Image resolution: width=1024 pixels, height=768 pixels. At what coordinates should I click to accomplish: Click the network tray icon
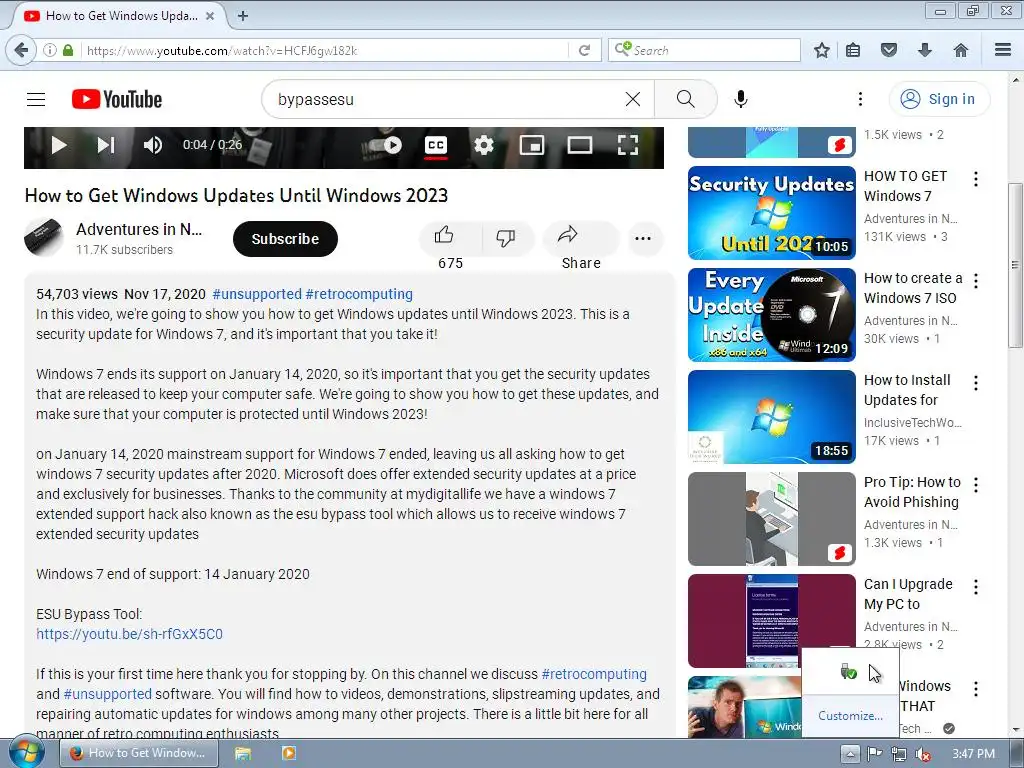(x=899, y=754)
